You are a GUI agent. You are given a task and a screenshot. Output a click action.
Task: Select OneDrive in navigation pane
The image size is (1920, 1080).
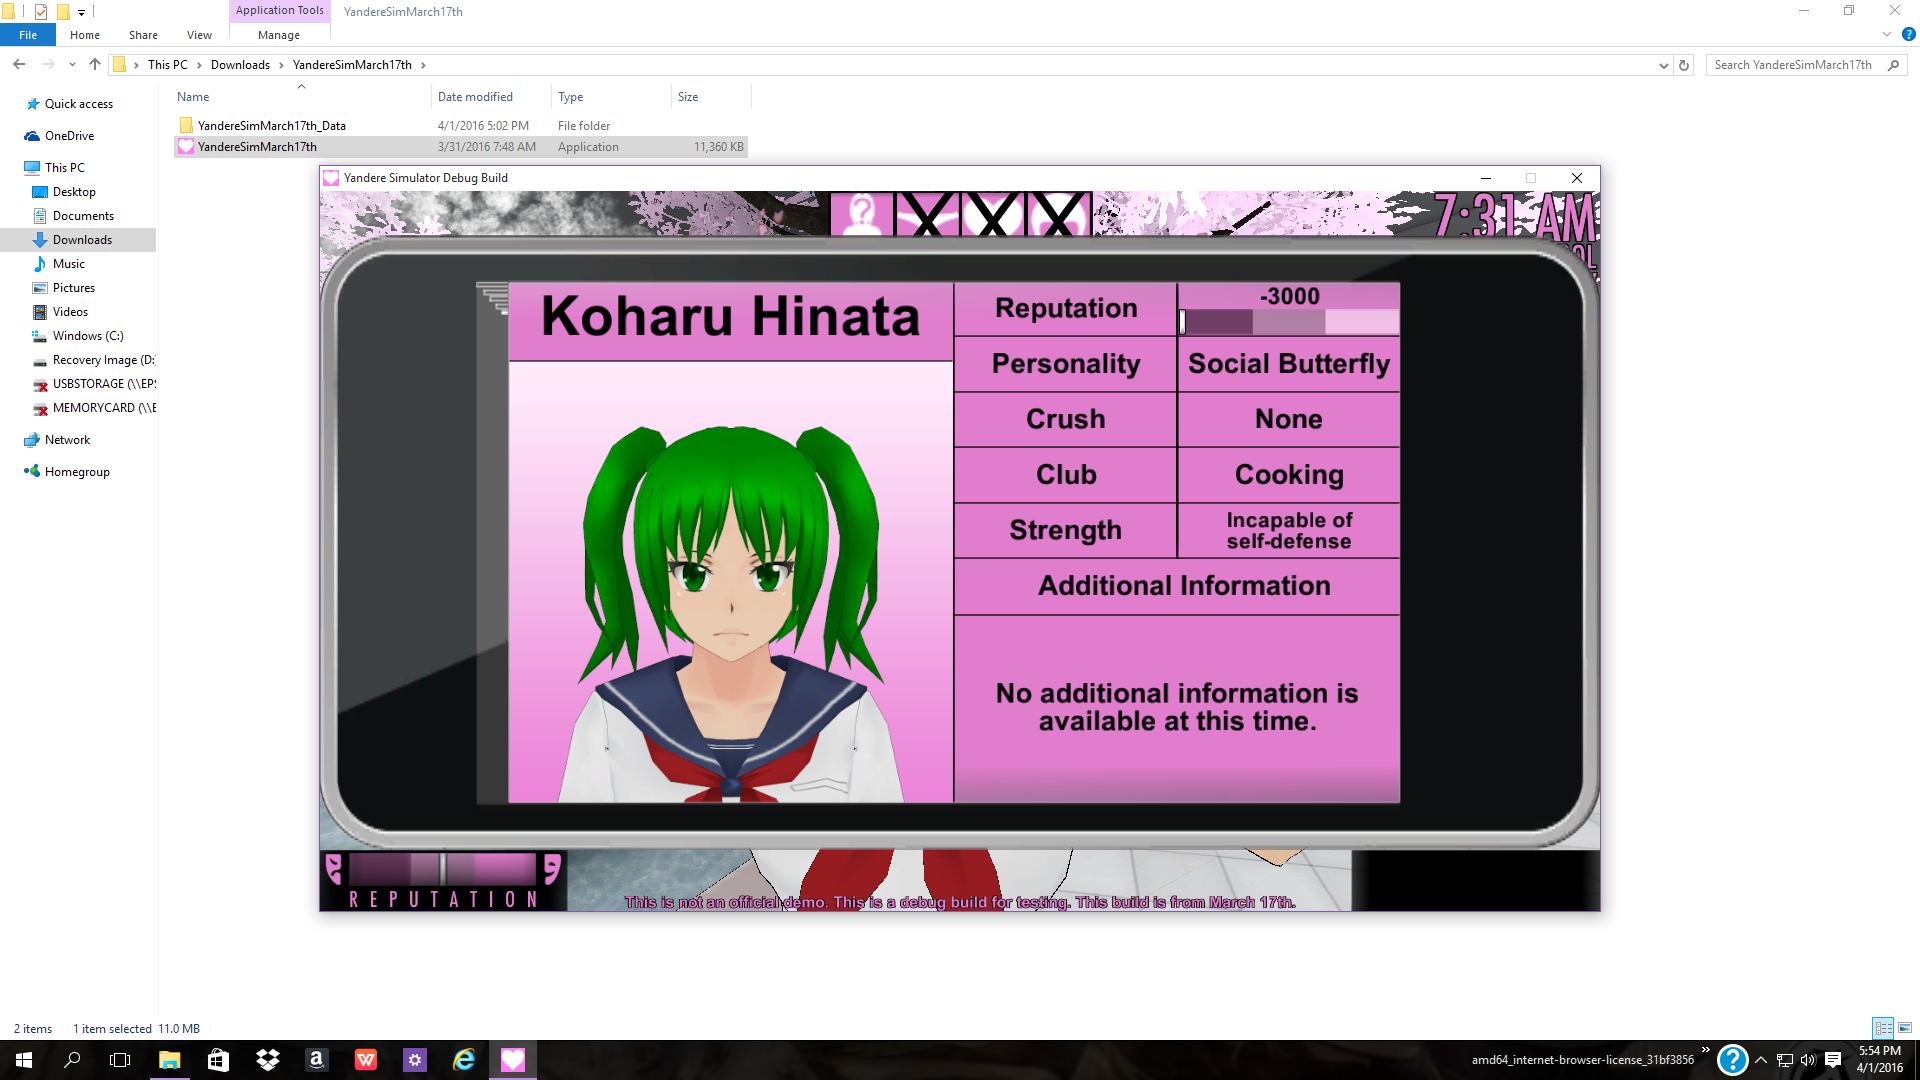click(69, 136)
